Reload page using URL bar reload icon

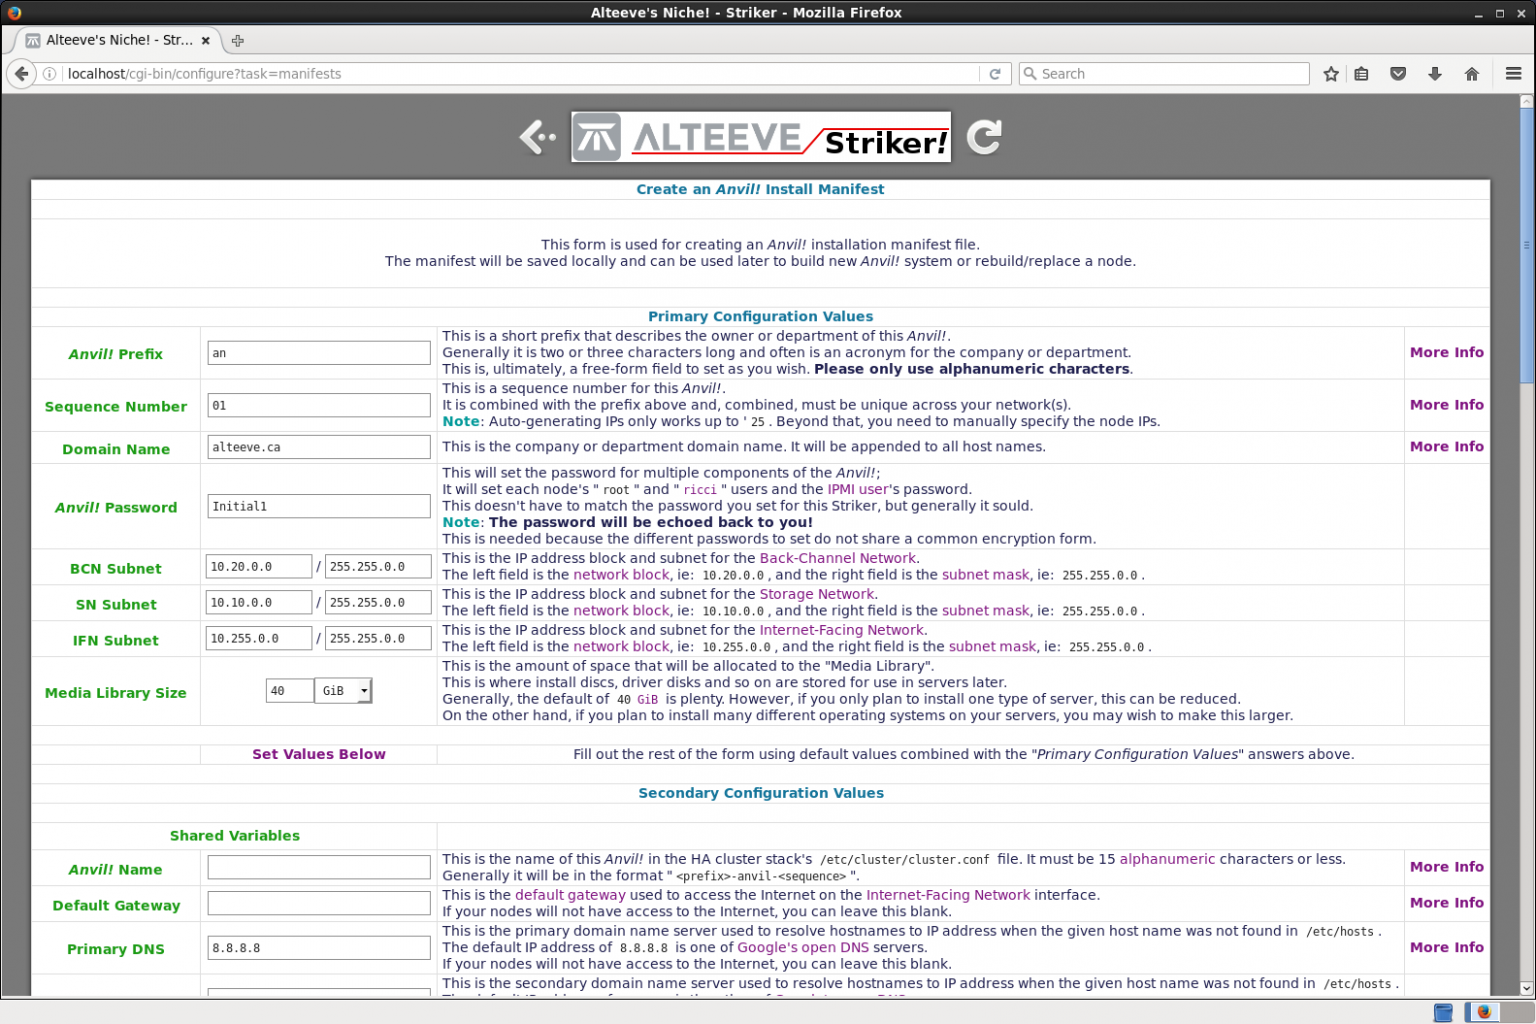pyautogui.click(x=994, y=74)
